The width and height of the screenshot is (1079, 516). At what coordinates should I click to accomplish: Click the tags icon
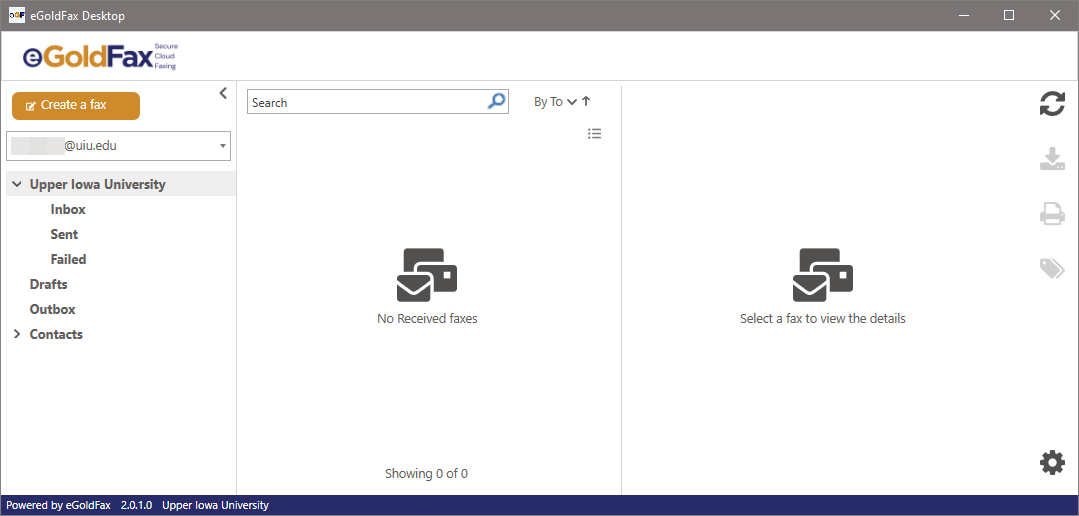point(1052,268)
